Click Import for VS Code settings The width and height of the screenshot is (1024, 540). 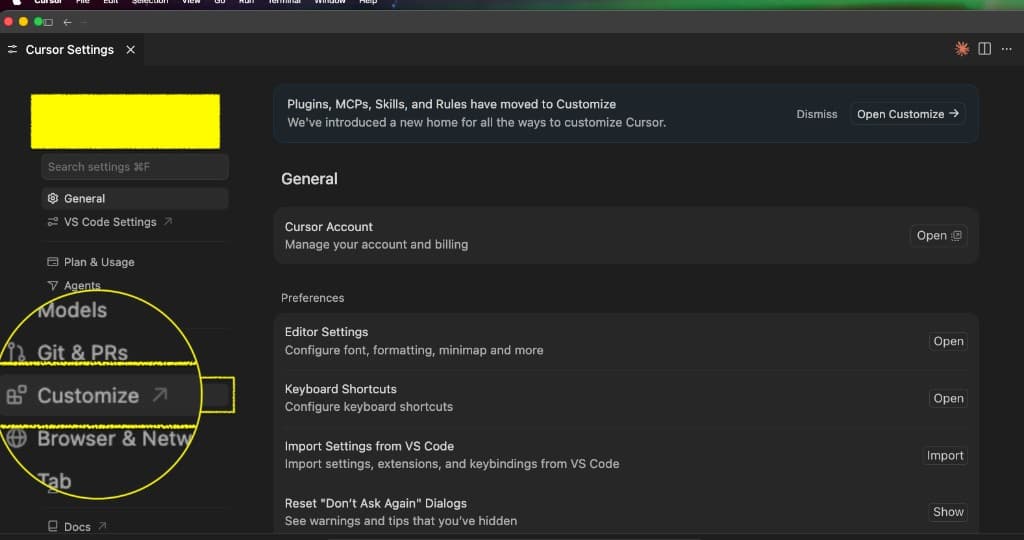tap(945, 455)
